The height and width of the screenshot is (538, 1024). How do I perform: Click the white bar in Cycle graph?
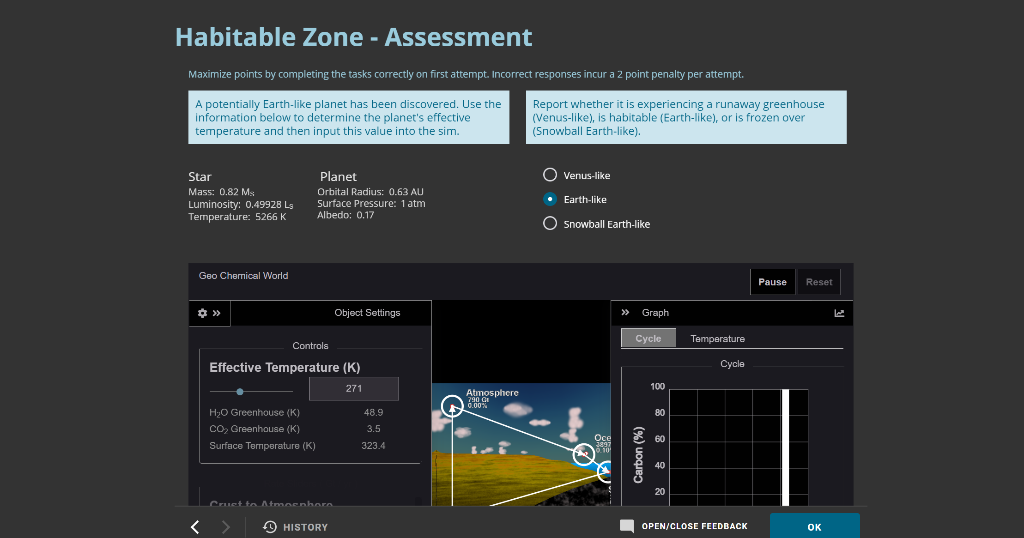point(786,447)
